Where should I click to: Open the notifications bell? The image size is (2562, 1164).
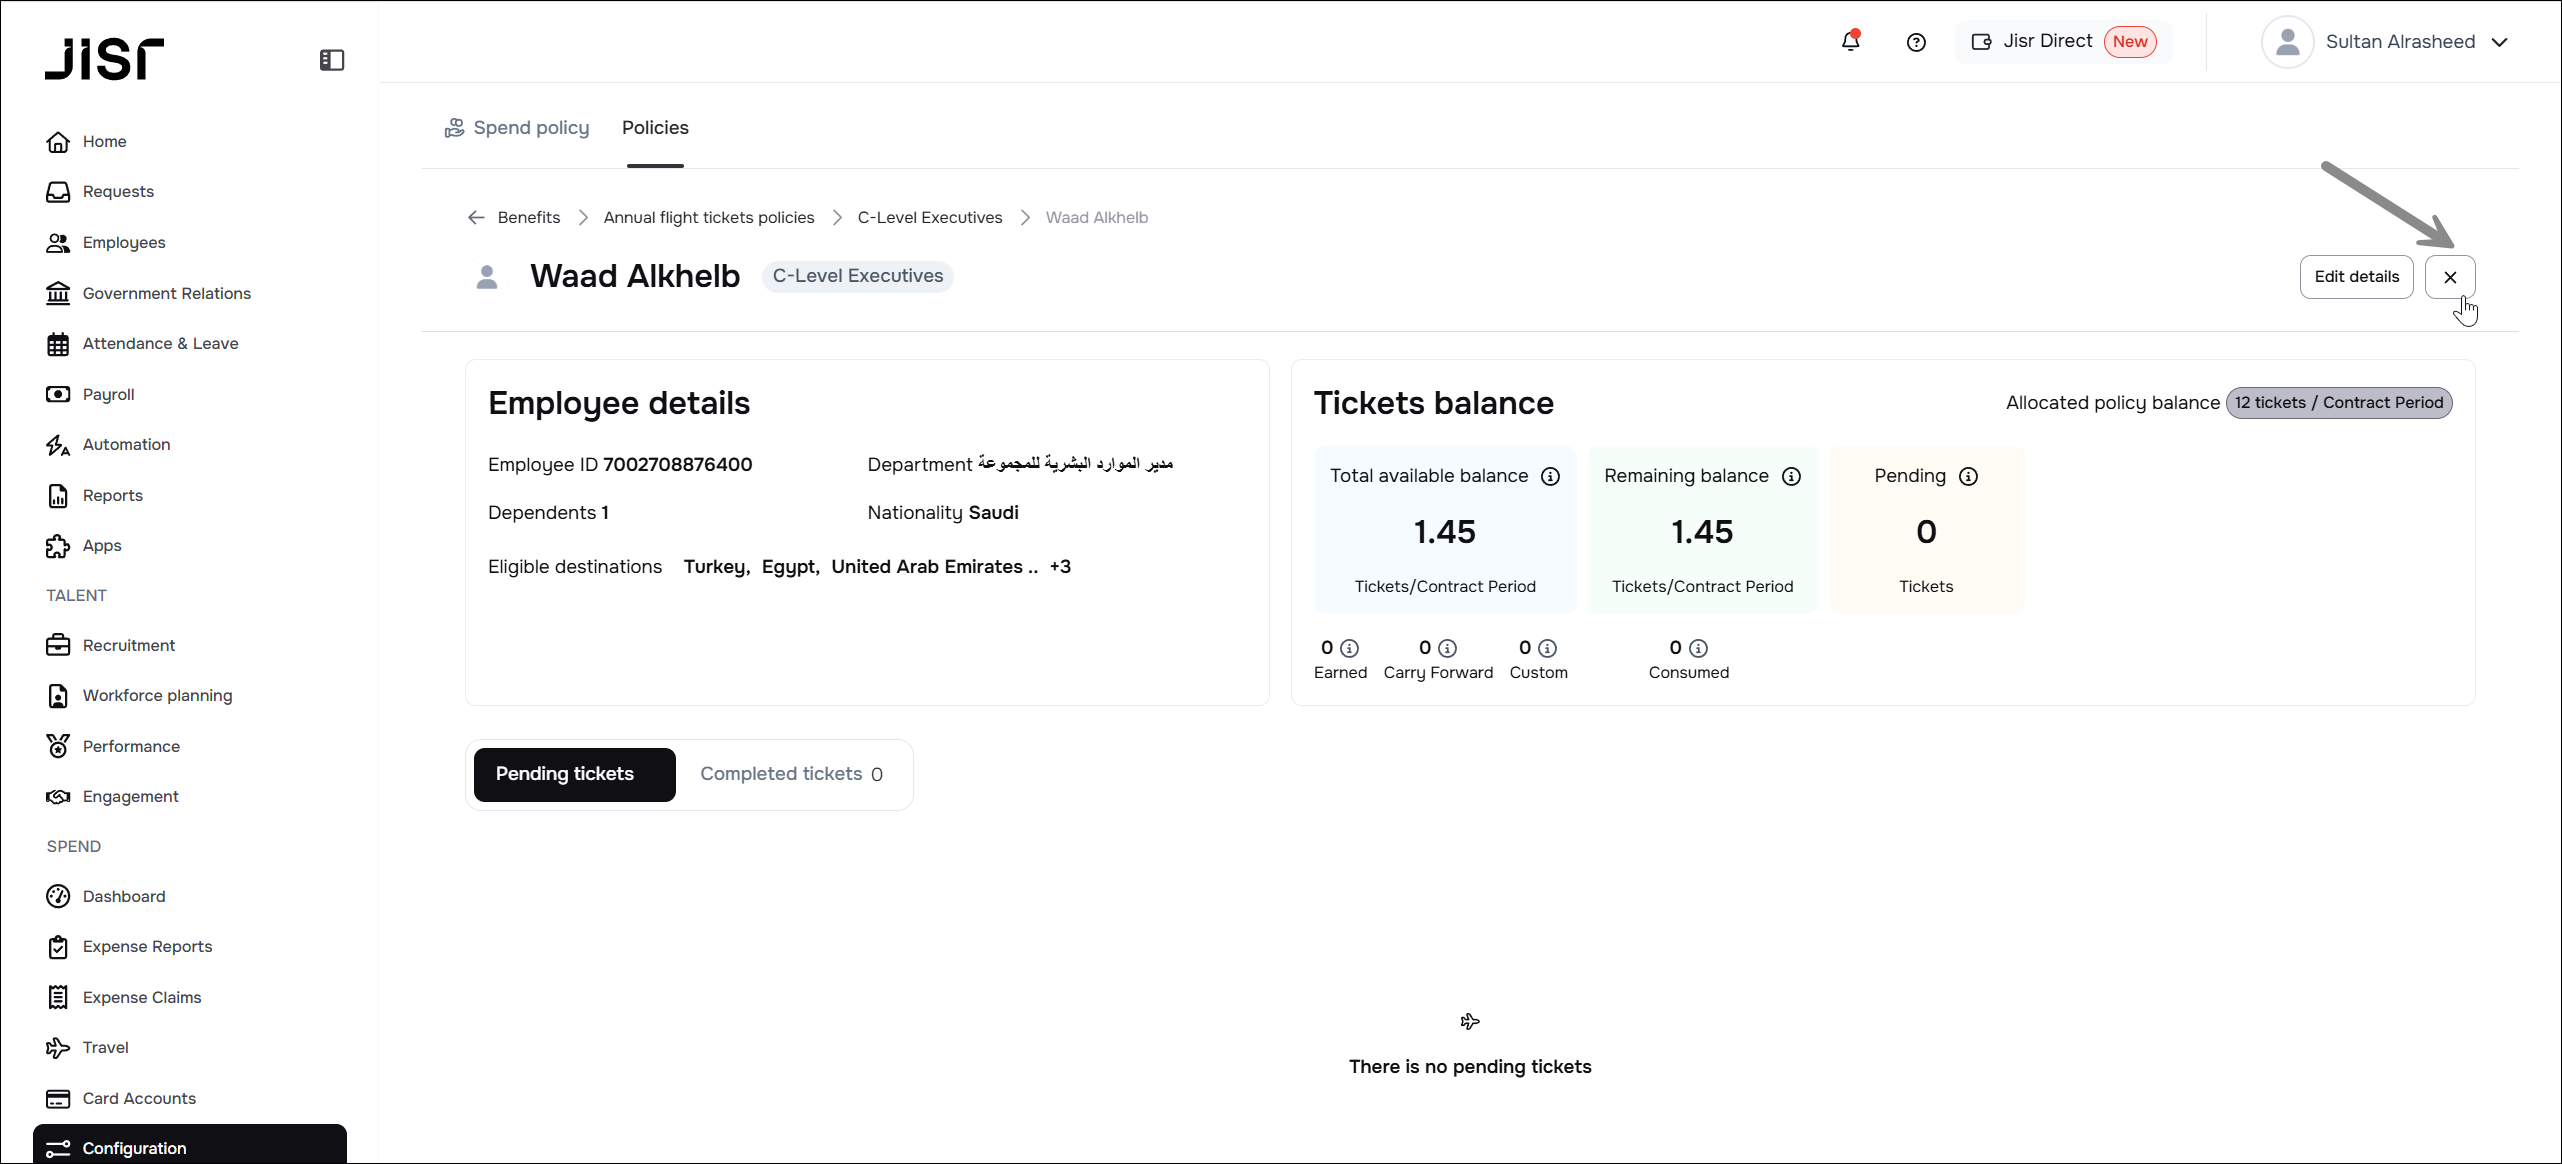[1850, 42]
